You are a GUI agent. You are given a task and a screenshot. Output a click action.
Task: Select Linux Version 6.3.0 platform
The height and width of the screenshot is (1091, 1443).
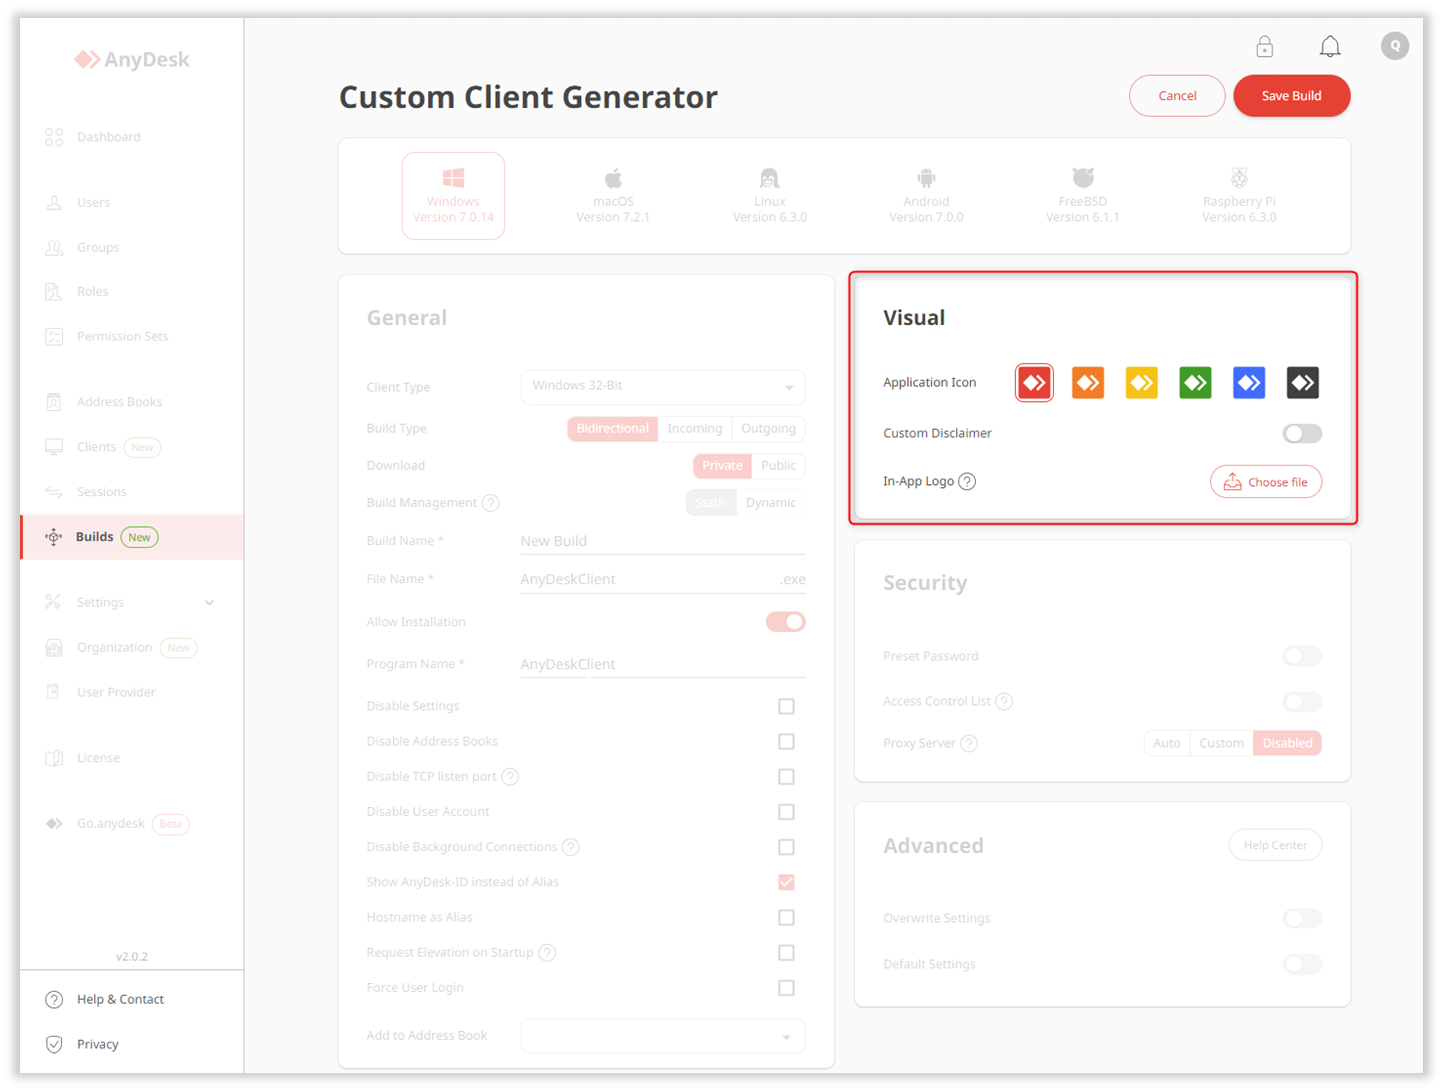(769, 196)
